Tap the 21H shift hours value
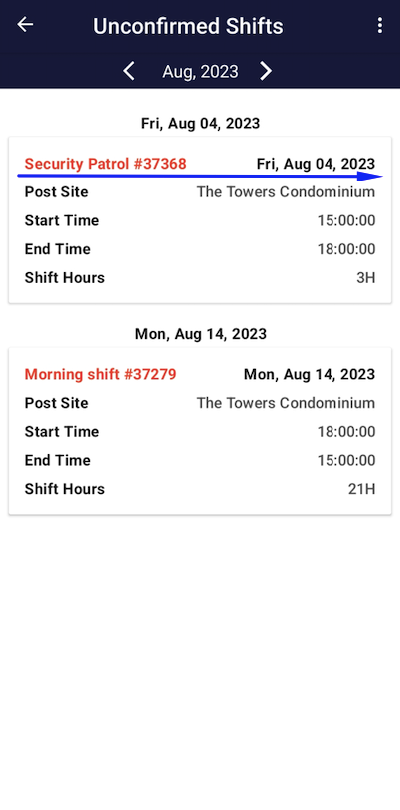The image size is (400, 810). (x=361, y=489)
